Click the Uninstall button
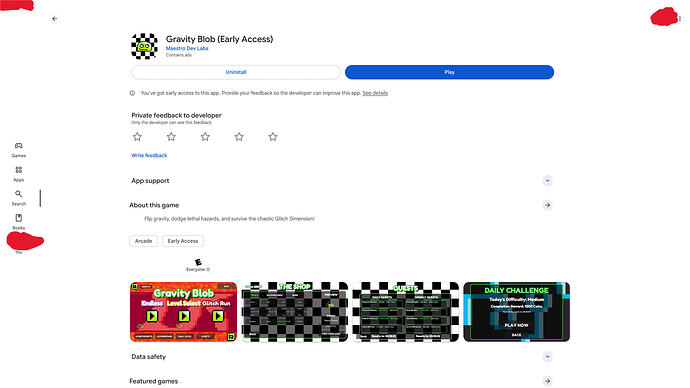Viewport: 690px width, 388px height. pyautogui.click(x=236, y=72)
